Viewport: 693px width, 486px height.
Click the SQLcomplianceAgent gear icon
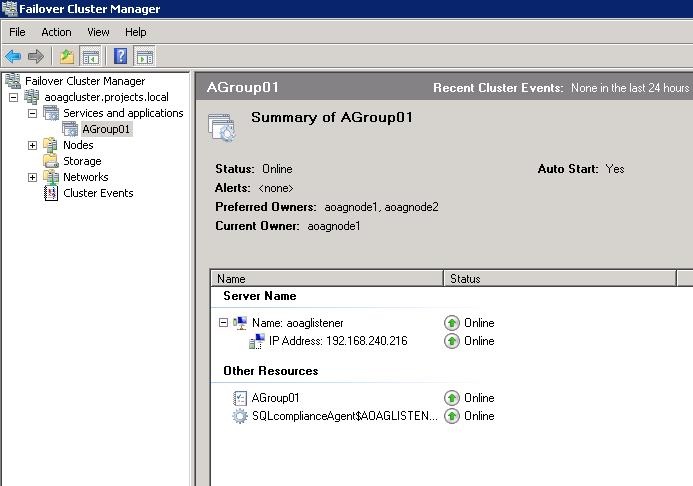pos(240,416)
